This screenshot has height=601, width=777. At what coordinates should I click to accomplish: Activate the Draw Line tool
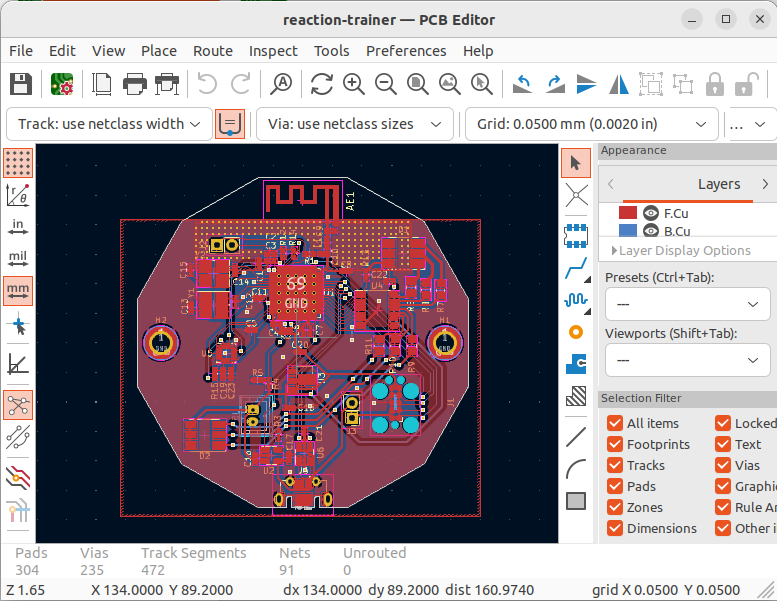576,436
